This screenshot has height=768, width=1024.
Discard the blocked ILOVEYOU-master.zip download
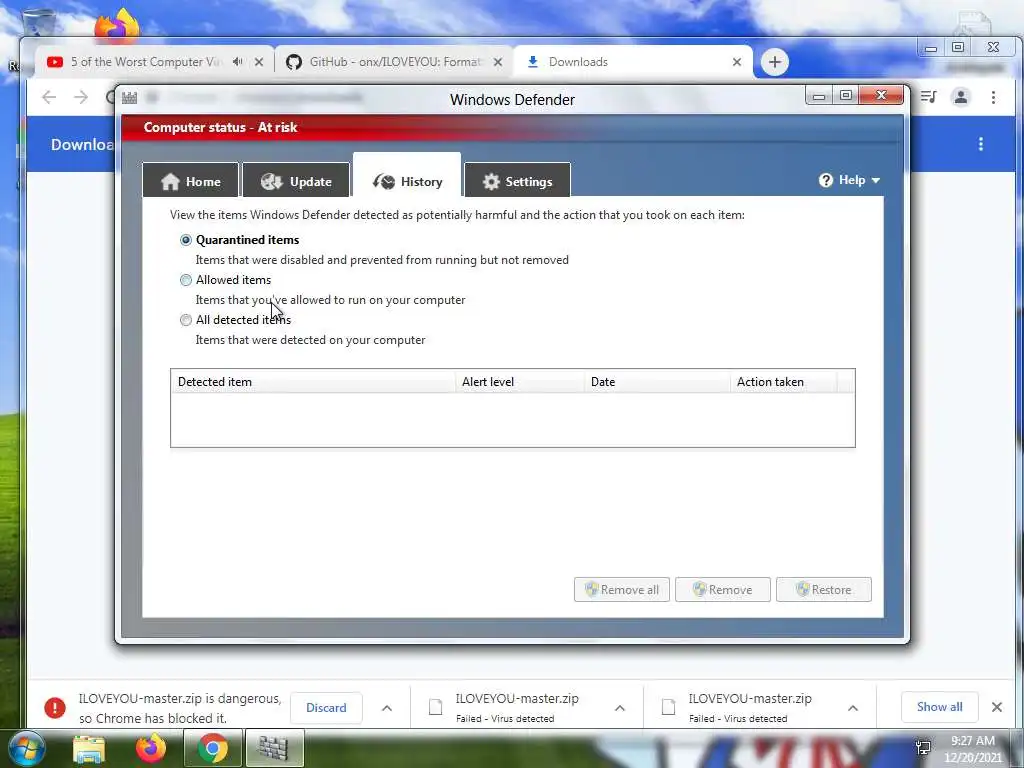pos(326,708)
